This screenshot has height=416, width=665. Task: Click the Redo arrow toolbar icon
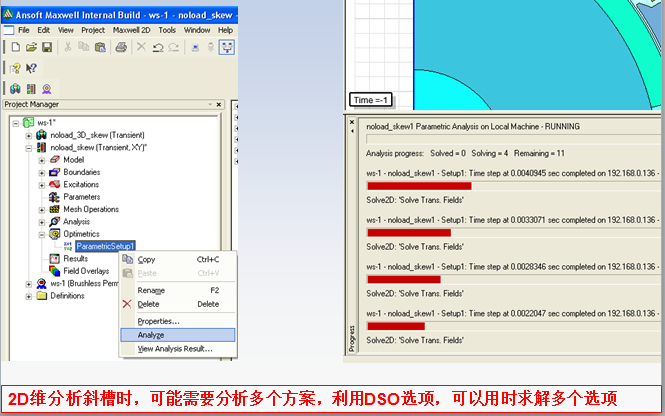click(173, 47)
